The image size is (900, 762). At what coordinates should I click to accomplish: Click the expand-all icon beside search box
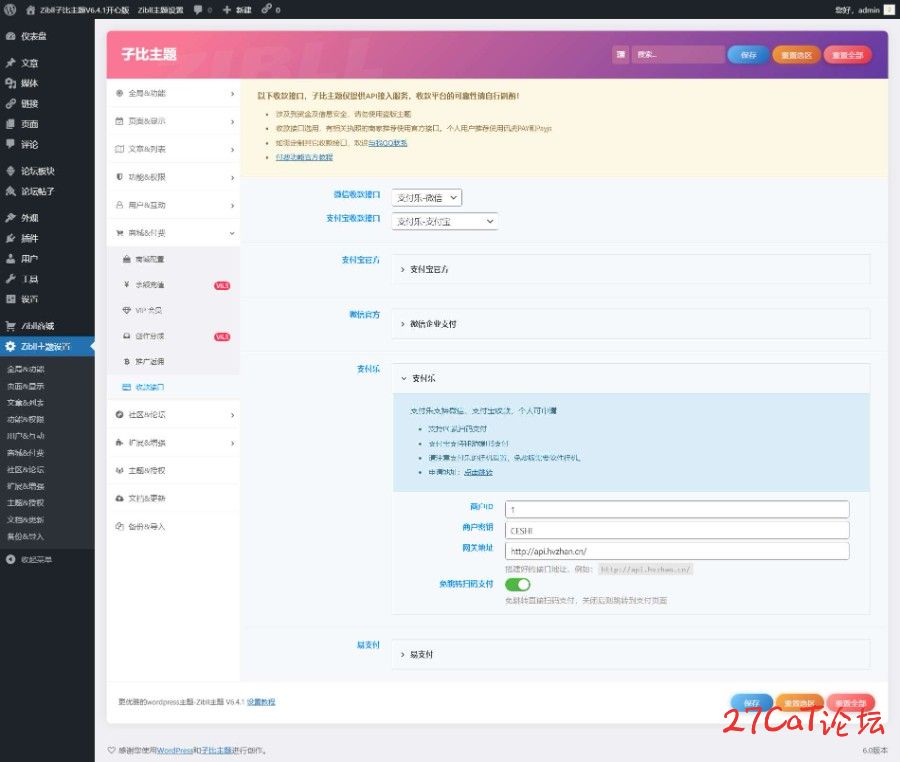(620, 55)
